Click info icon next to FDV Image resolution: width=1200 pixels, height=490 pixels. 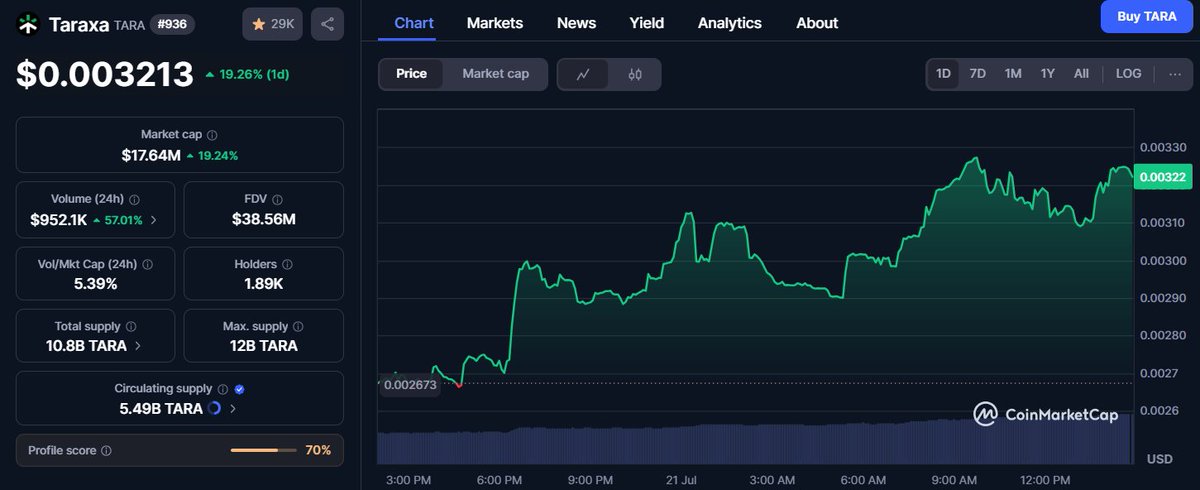tap(277, 200)
